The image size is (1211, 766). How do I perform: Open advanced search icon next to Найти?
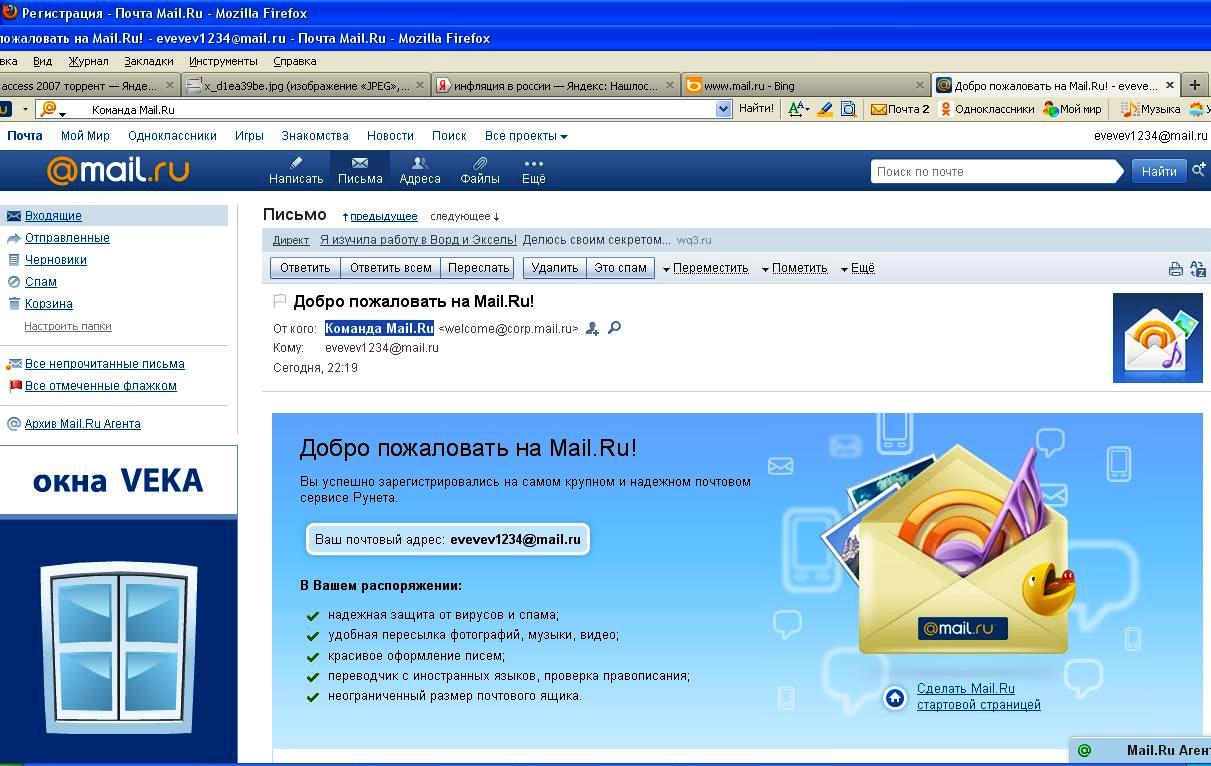(x=1199, y=171)
